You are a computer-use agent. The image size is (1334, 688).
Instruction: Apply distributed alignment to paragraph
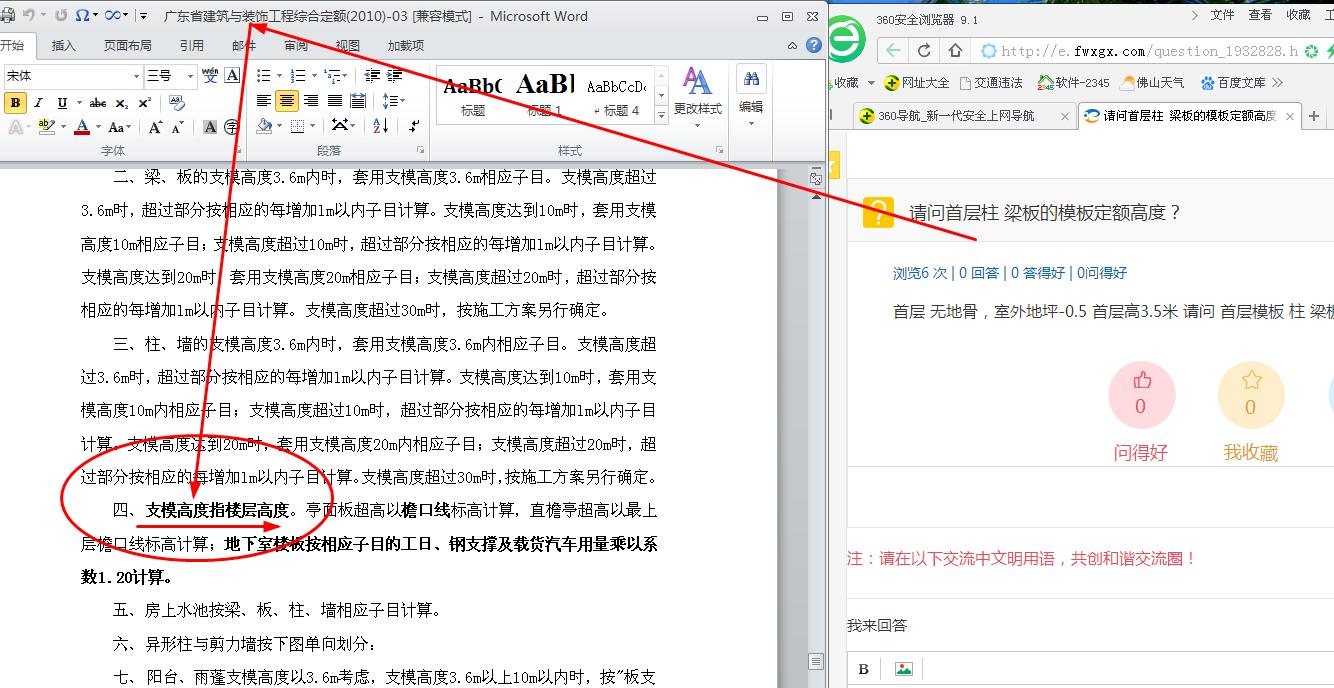click(x=358, y=101)
